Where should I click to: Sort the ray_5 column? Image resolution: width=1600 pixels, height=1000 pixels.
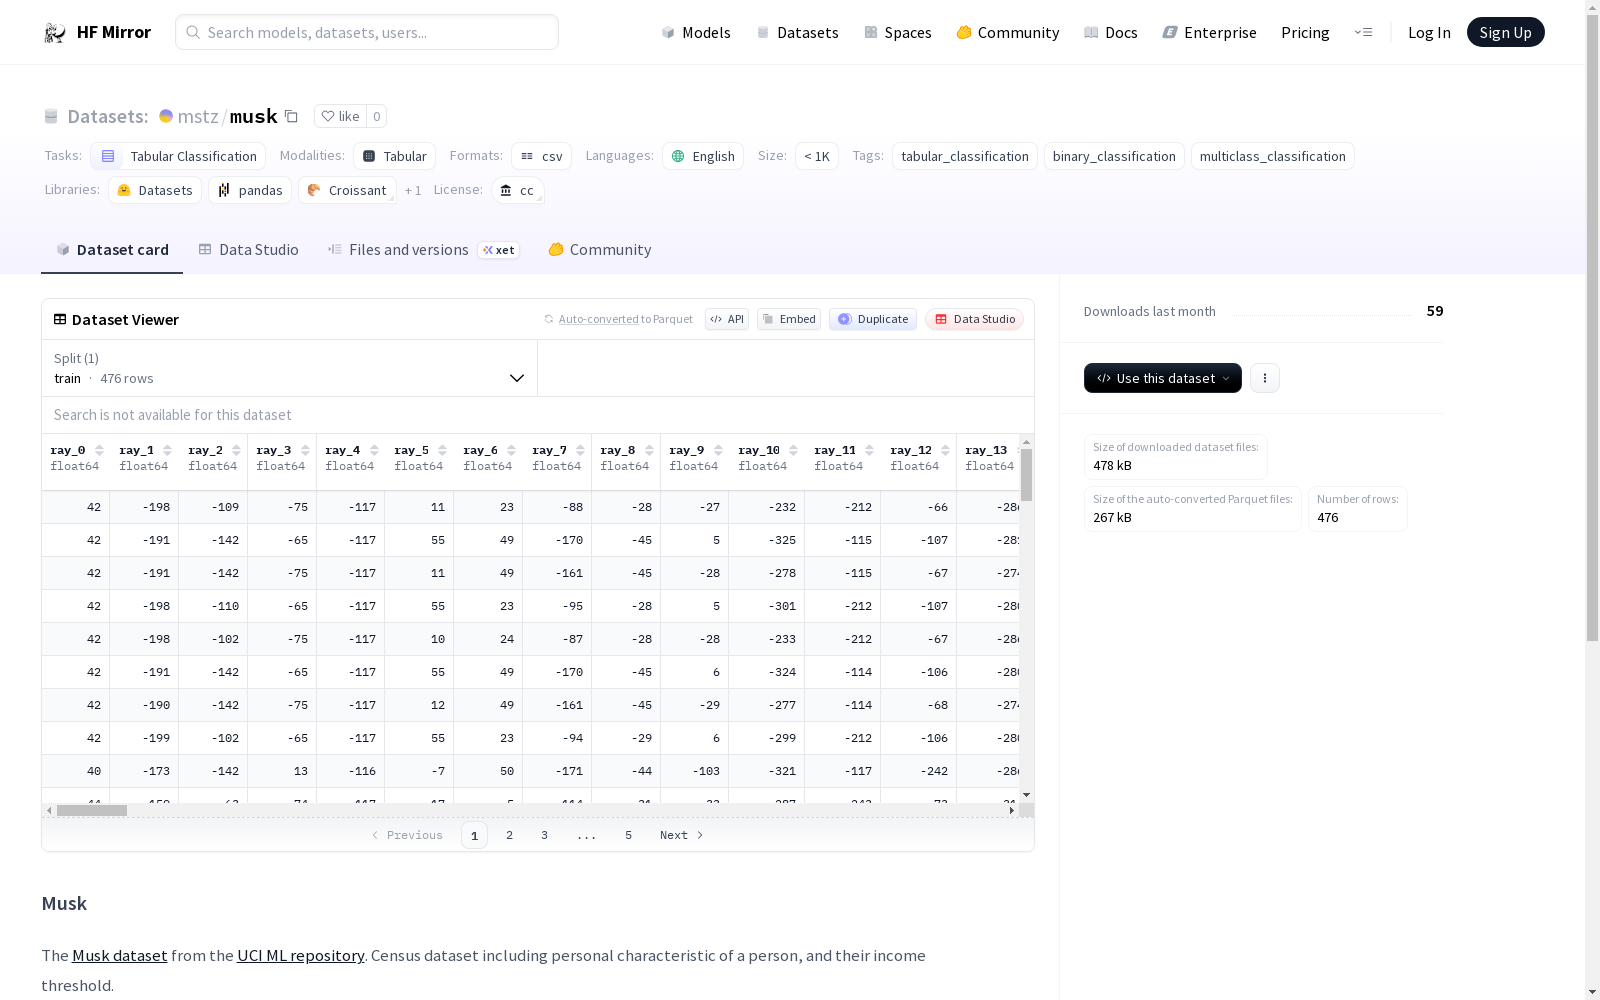[443, 451]
